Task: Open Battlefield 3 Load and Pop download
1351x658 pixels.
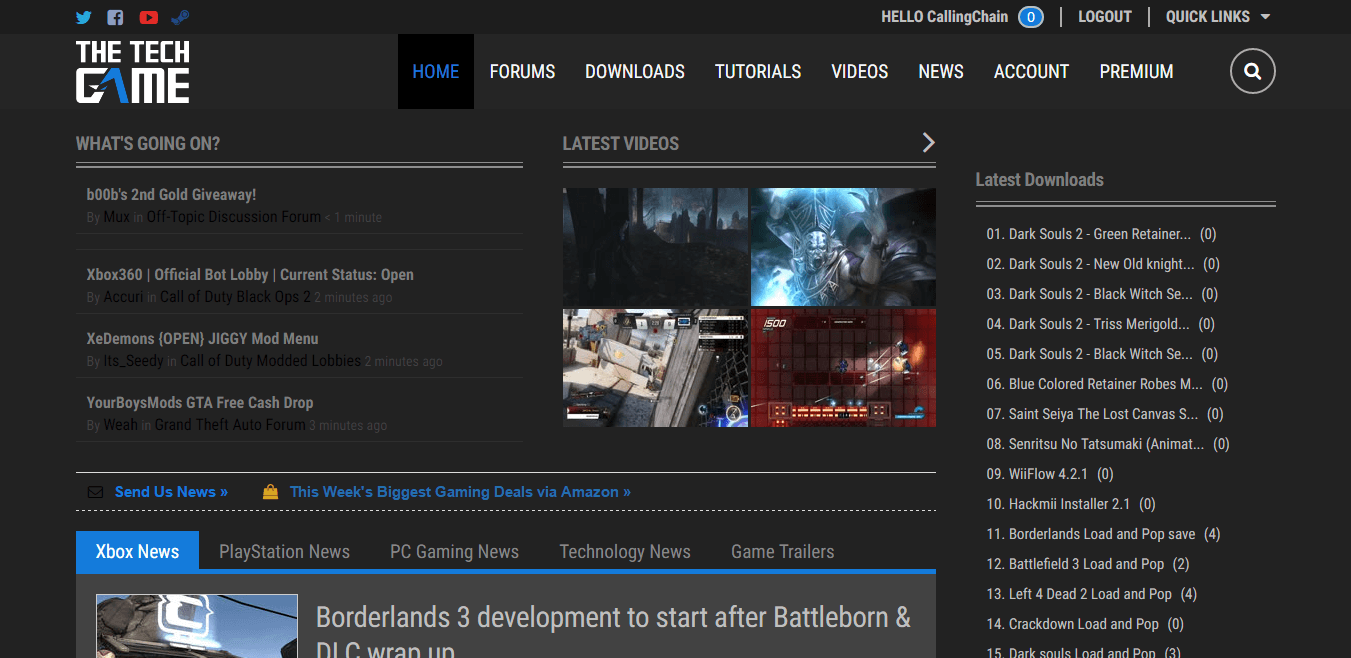Action: click(x=1087, y=564)
